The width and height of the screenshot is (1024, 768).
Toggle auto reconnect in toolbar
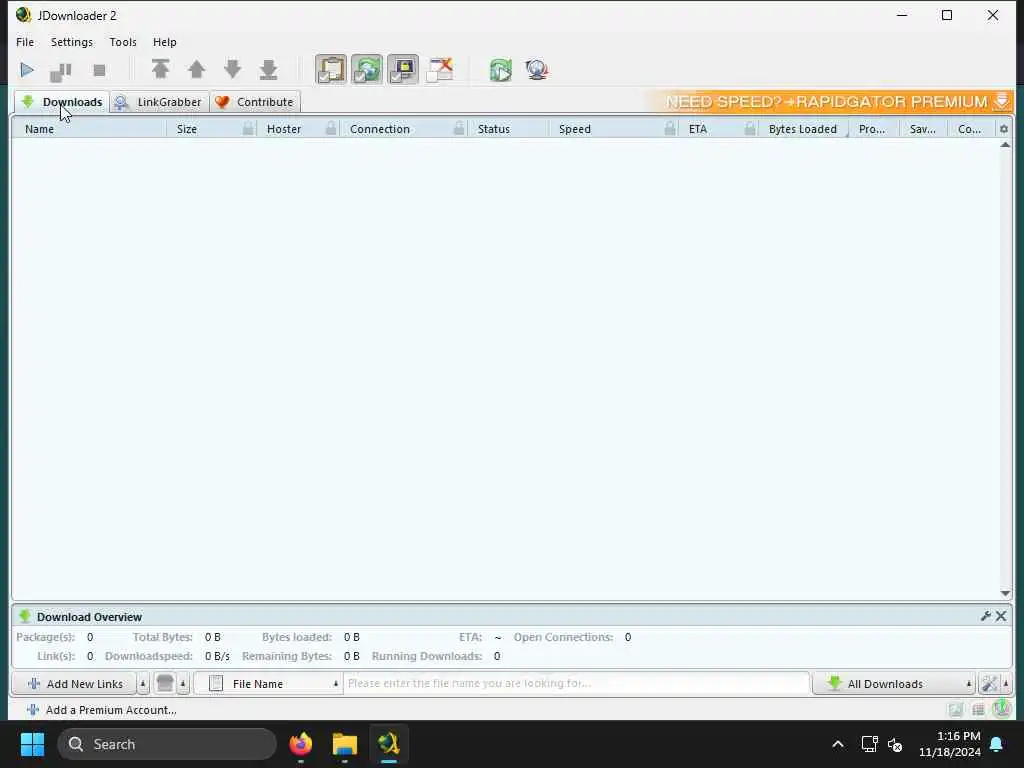tap(367, 69)
